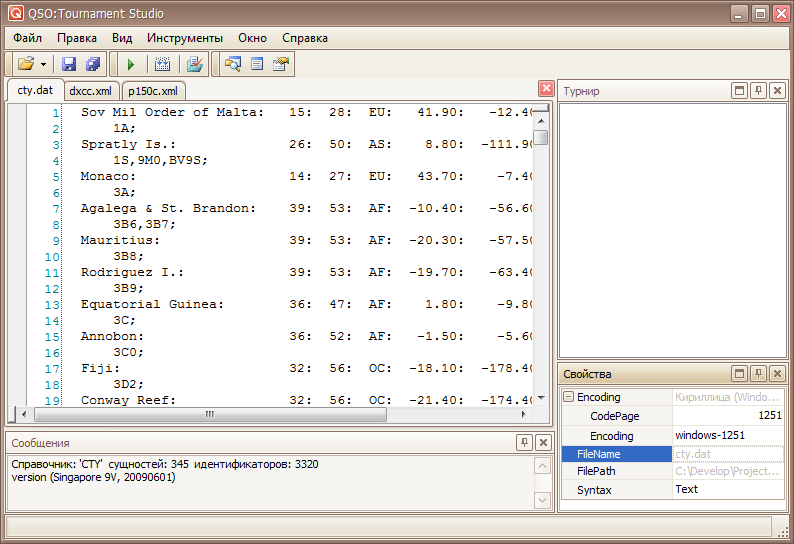
Task: Collapse the Encoding property group
Action: click(x=568, y=397)
